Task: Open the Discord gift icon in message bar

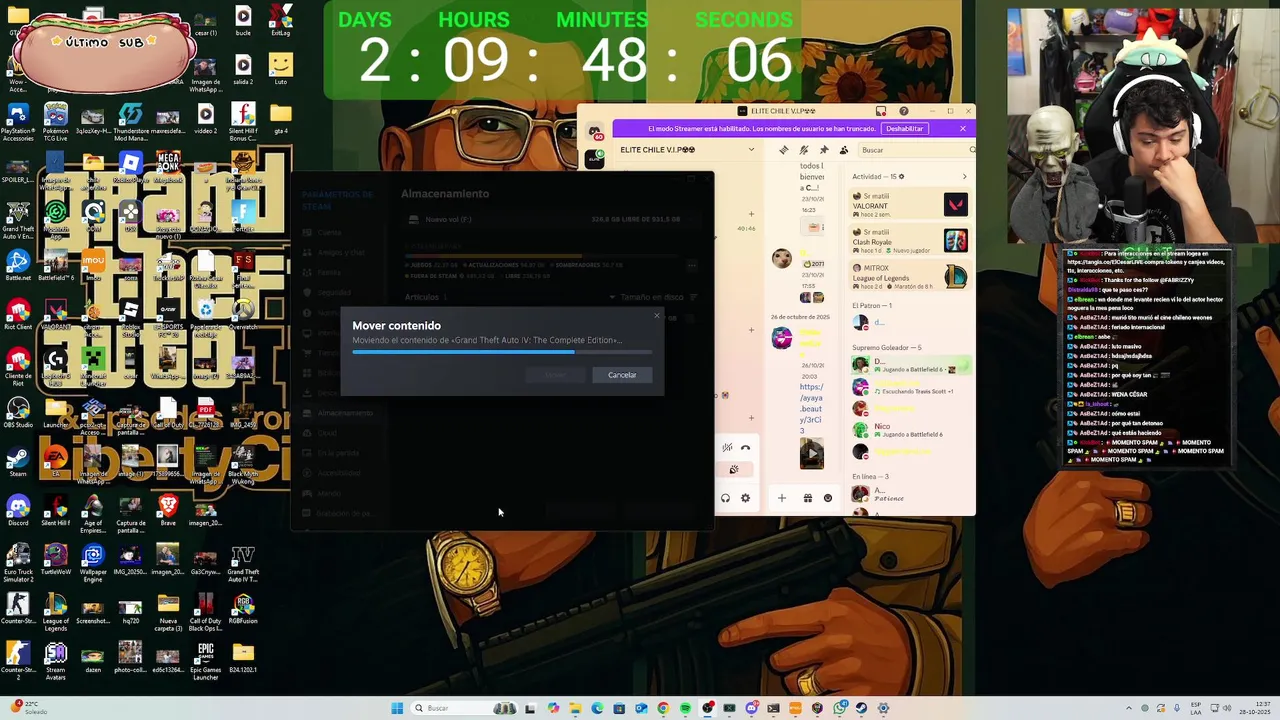Action: point(807,498)
